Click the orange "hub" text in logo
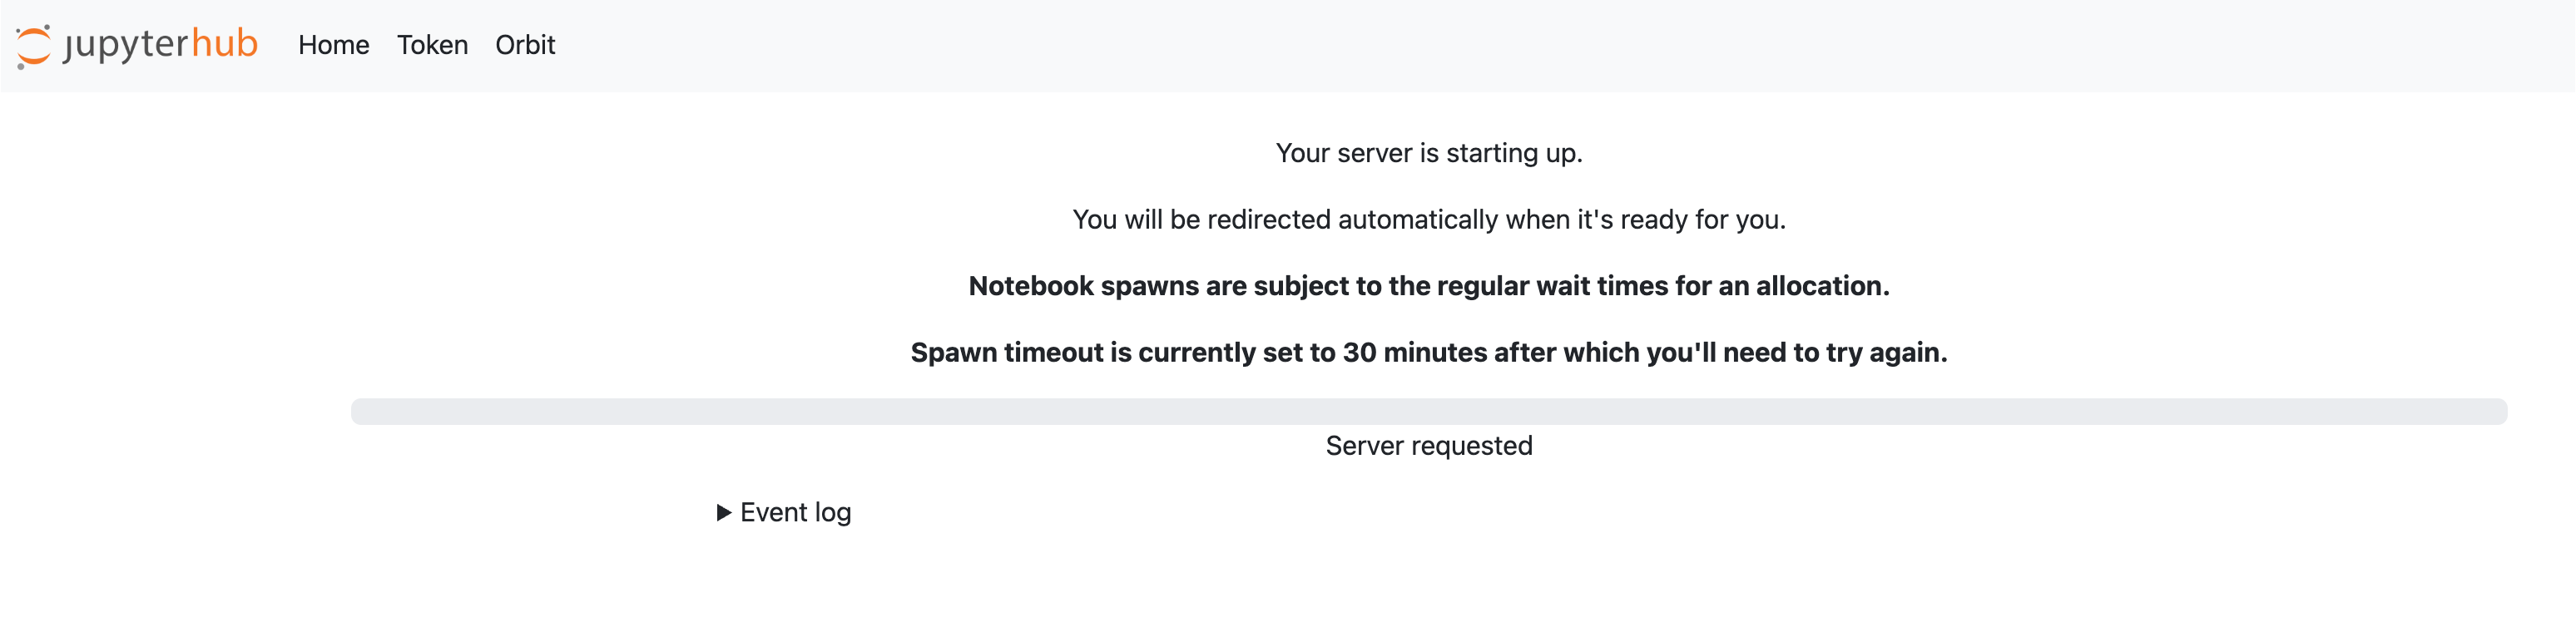Screen dimensions: 2576x622 point(224,43)
